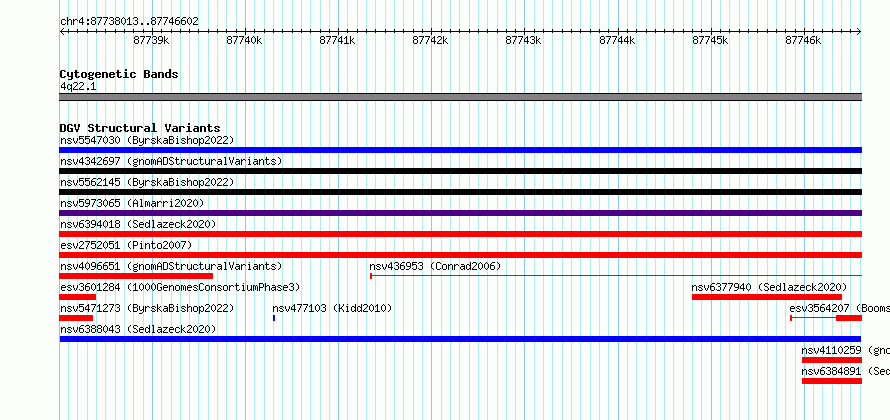Click the nsv5547030 (ByrskaBishop2022) label
This screenshot has width=890, height=420.
tap(147, 140)
